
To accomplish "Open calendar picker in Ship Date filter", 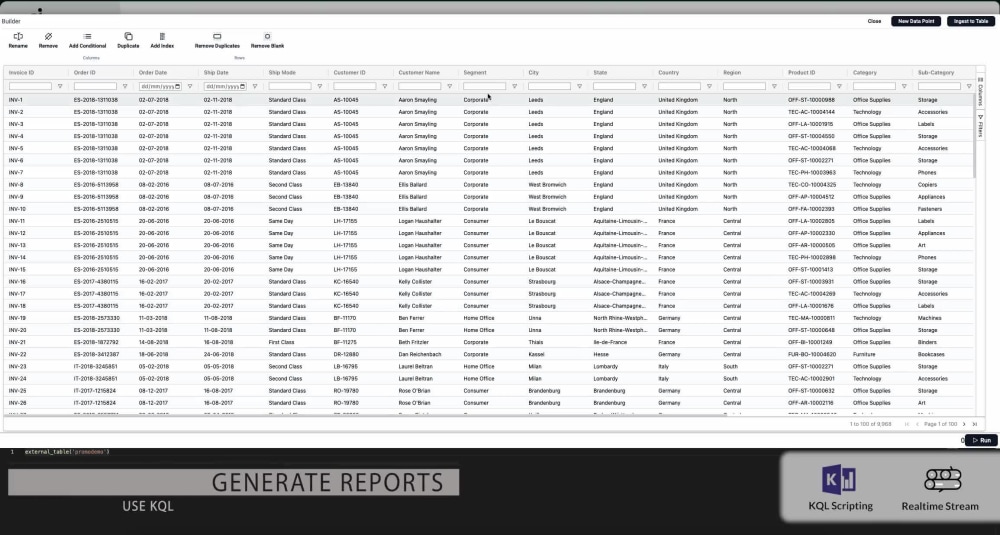I will coord(242,86).
